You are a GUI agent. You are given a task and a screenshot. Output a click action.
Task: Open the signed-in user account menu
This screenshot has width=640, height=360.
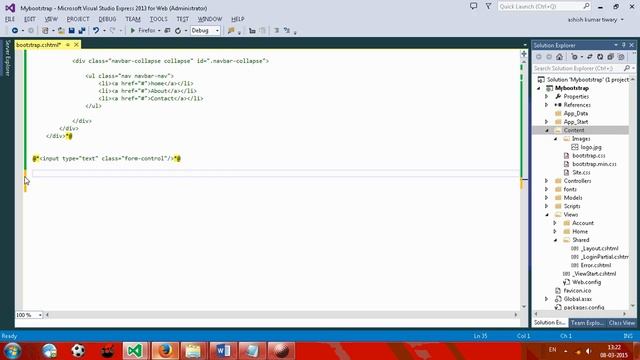click(595, 20)
